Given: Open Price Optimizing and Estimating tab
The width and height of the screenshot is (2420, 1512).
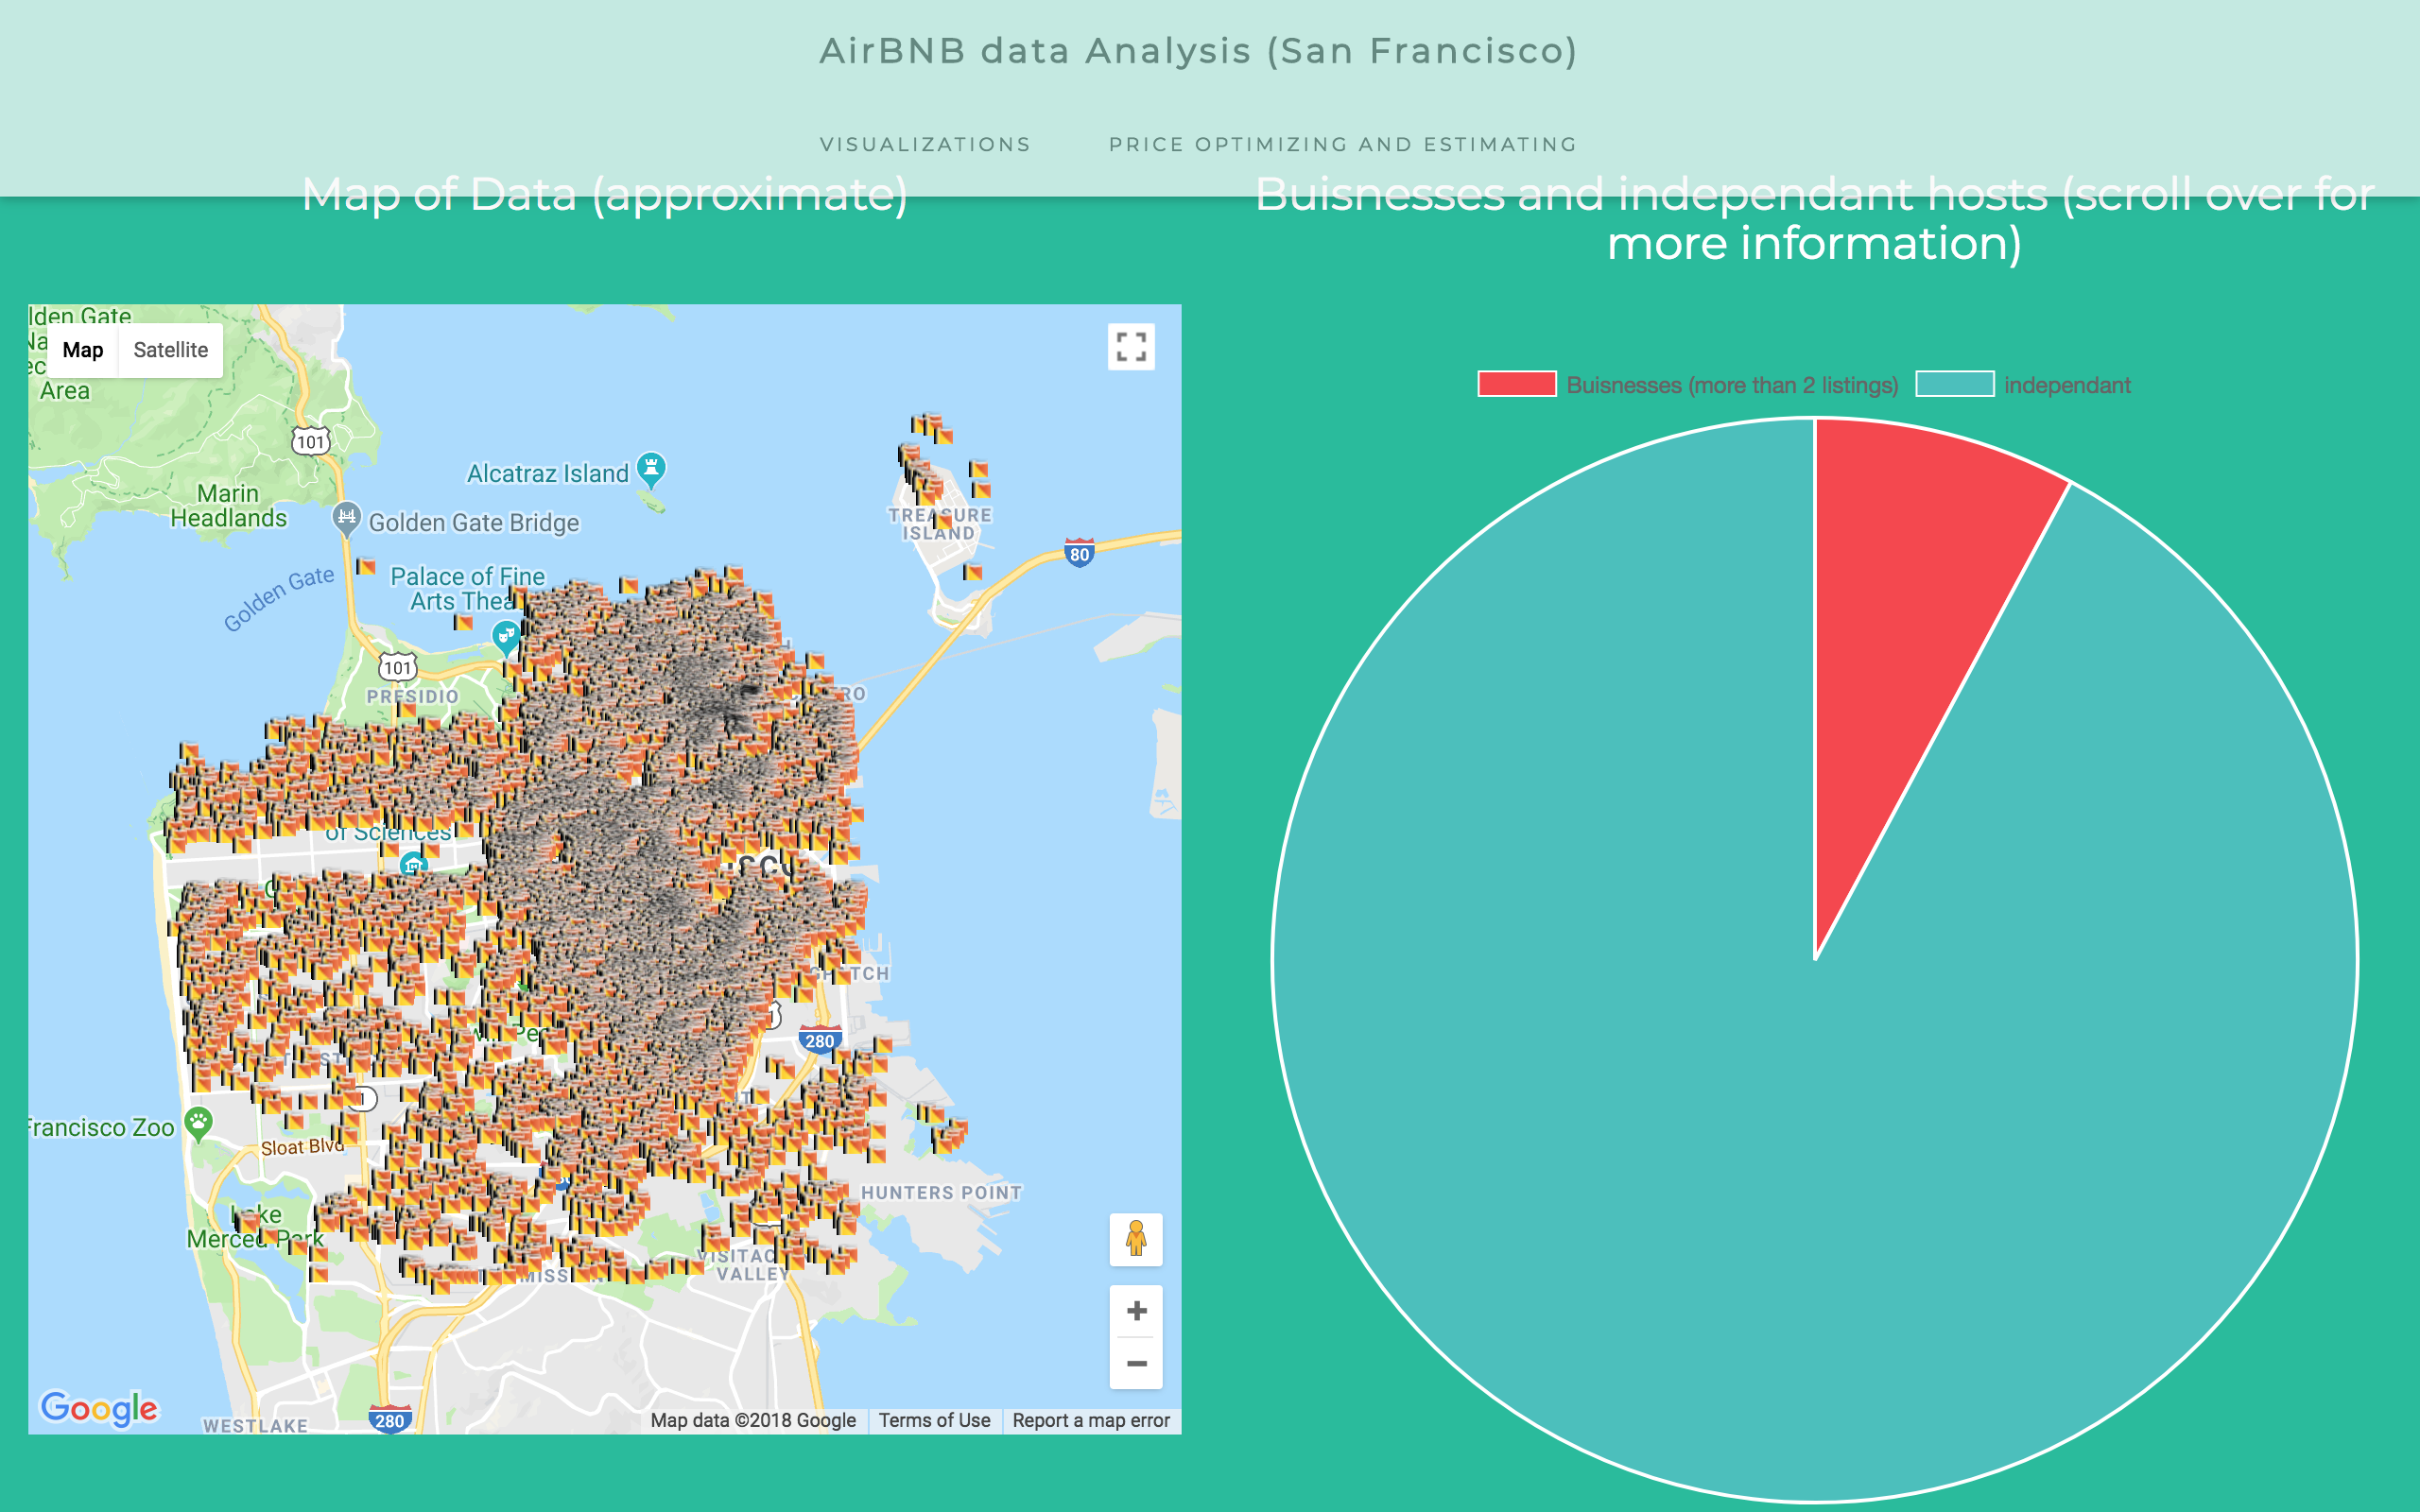Looking at the screenshot, I should click(x=1343, y=144).
